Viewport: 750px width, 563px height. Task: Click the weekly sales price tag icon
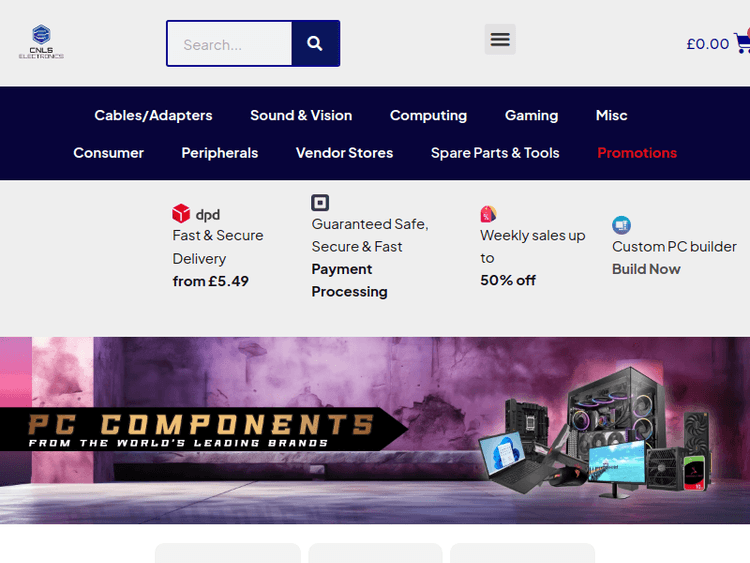[x=488, y=214]
